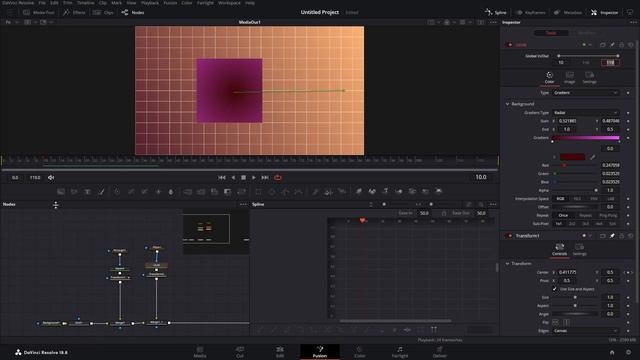Viewport: 640px width, 360px height.
Task: Click the gradient color bar
Action: [586, 138]
